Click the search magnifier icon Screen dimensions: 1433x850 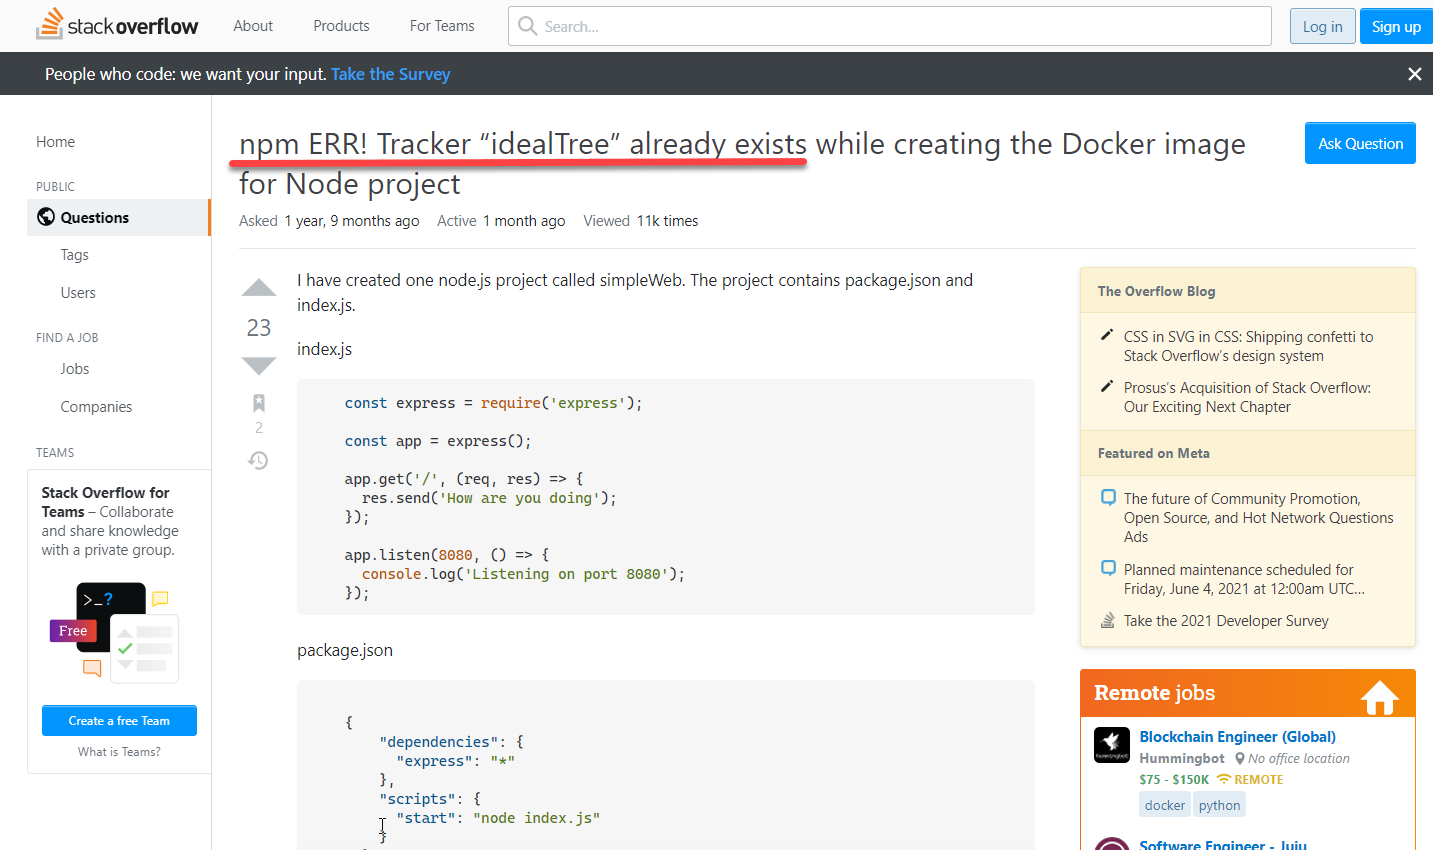pos(527,26)
